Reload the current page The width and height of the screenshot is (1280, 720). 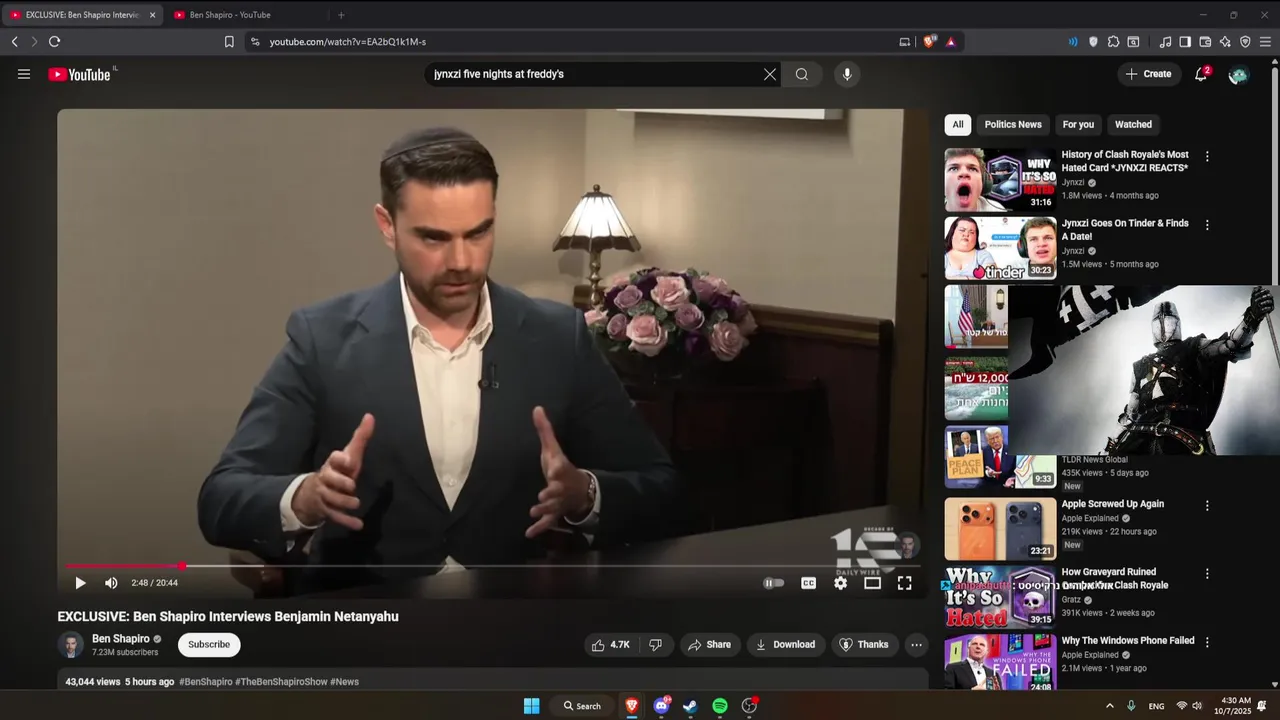[x=55, y=42]
